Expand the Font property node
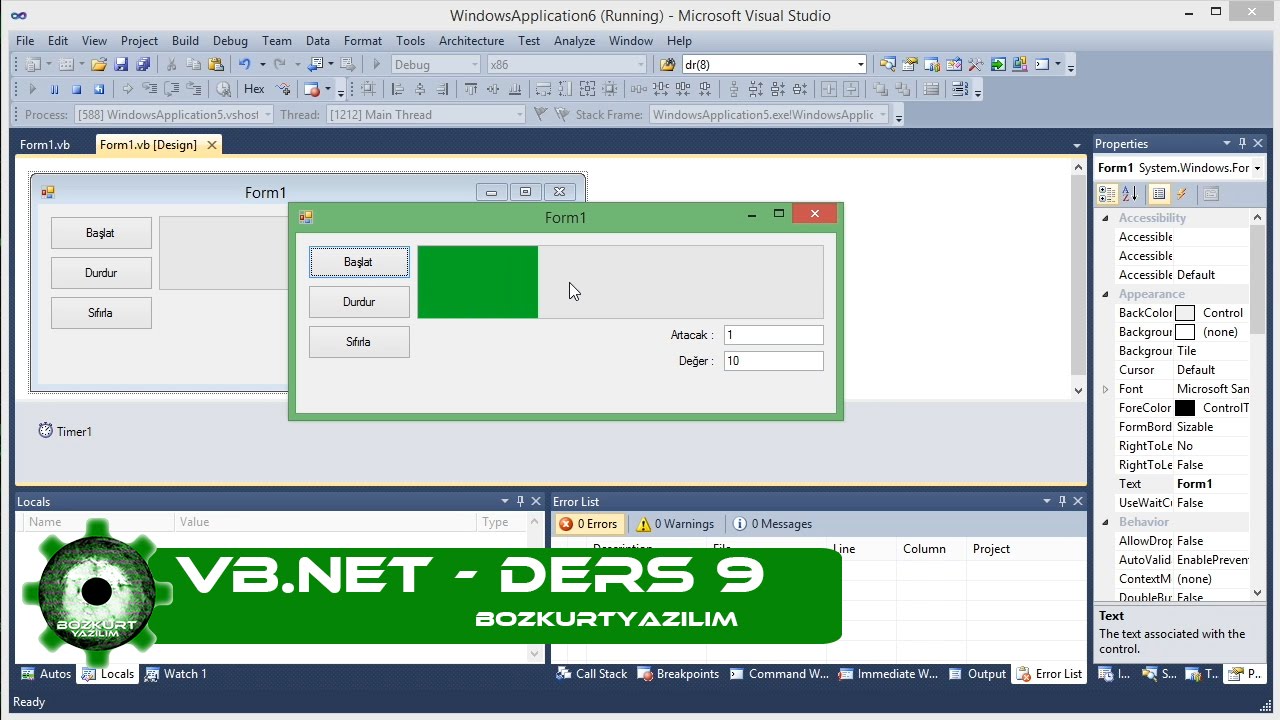 (1105, 389)
